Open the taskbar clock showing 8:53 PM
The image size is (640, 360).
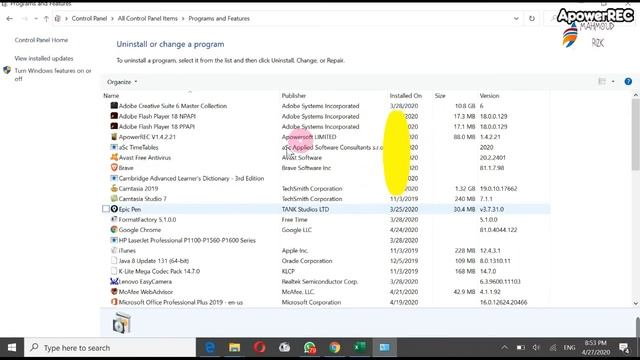point(596,347)
